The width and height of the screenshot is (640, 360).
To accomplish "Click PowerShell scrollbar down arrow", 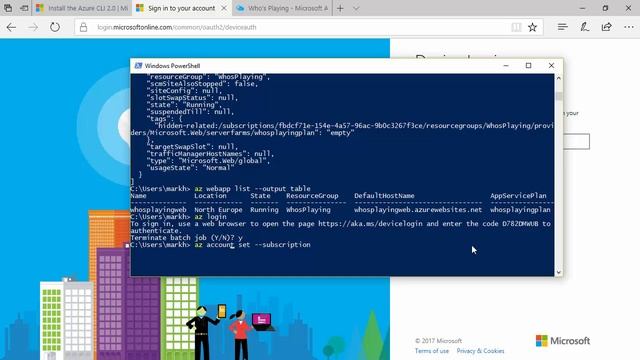I will pyautogui.click(x=559, y=272).
